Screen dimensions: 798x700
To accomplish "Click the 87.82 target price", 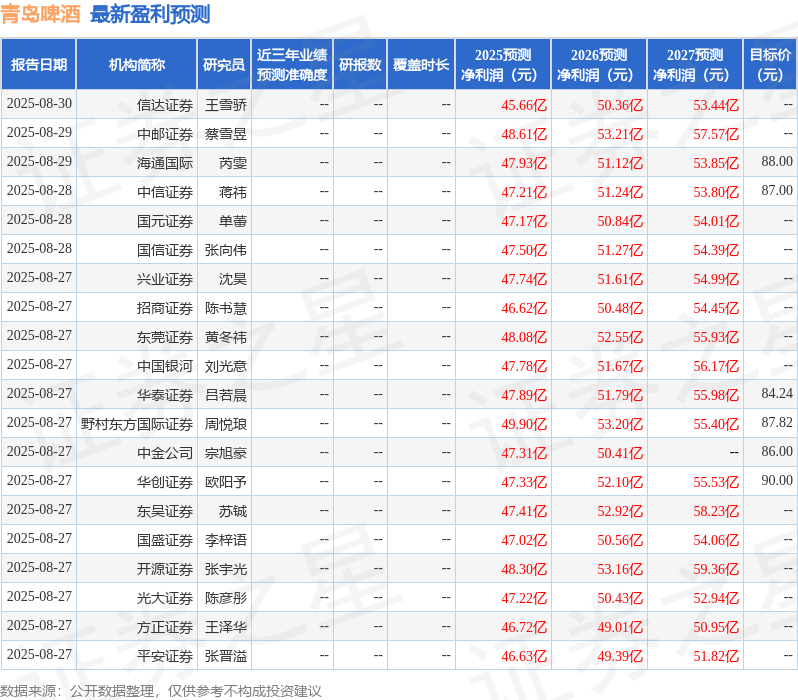I will tap(777, 423).
